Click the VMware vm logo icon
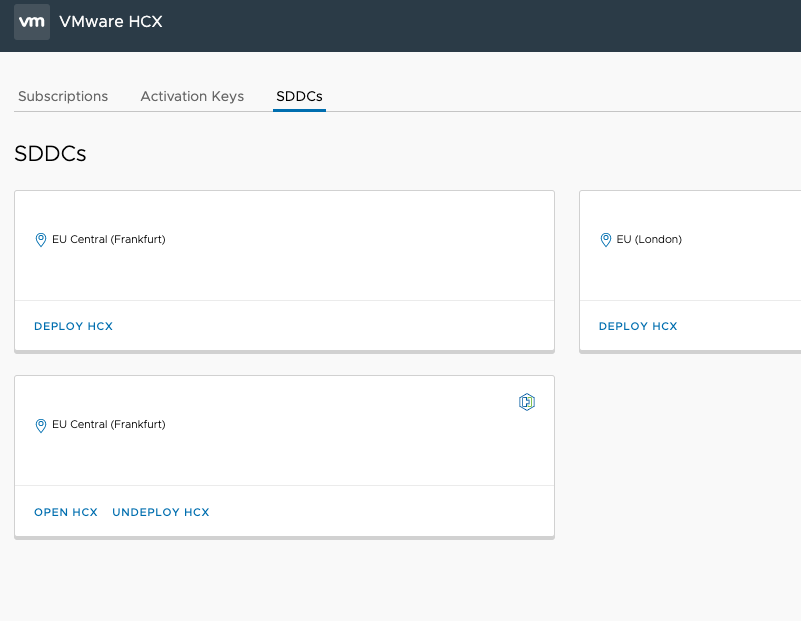Screen dimensions: 801x621 32,22
